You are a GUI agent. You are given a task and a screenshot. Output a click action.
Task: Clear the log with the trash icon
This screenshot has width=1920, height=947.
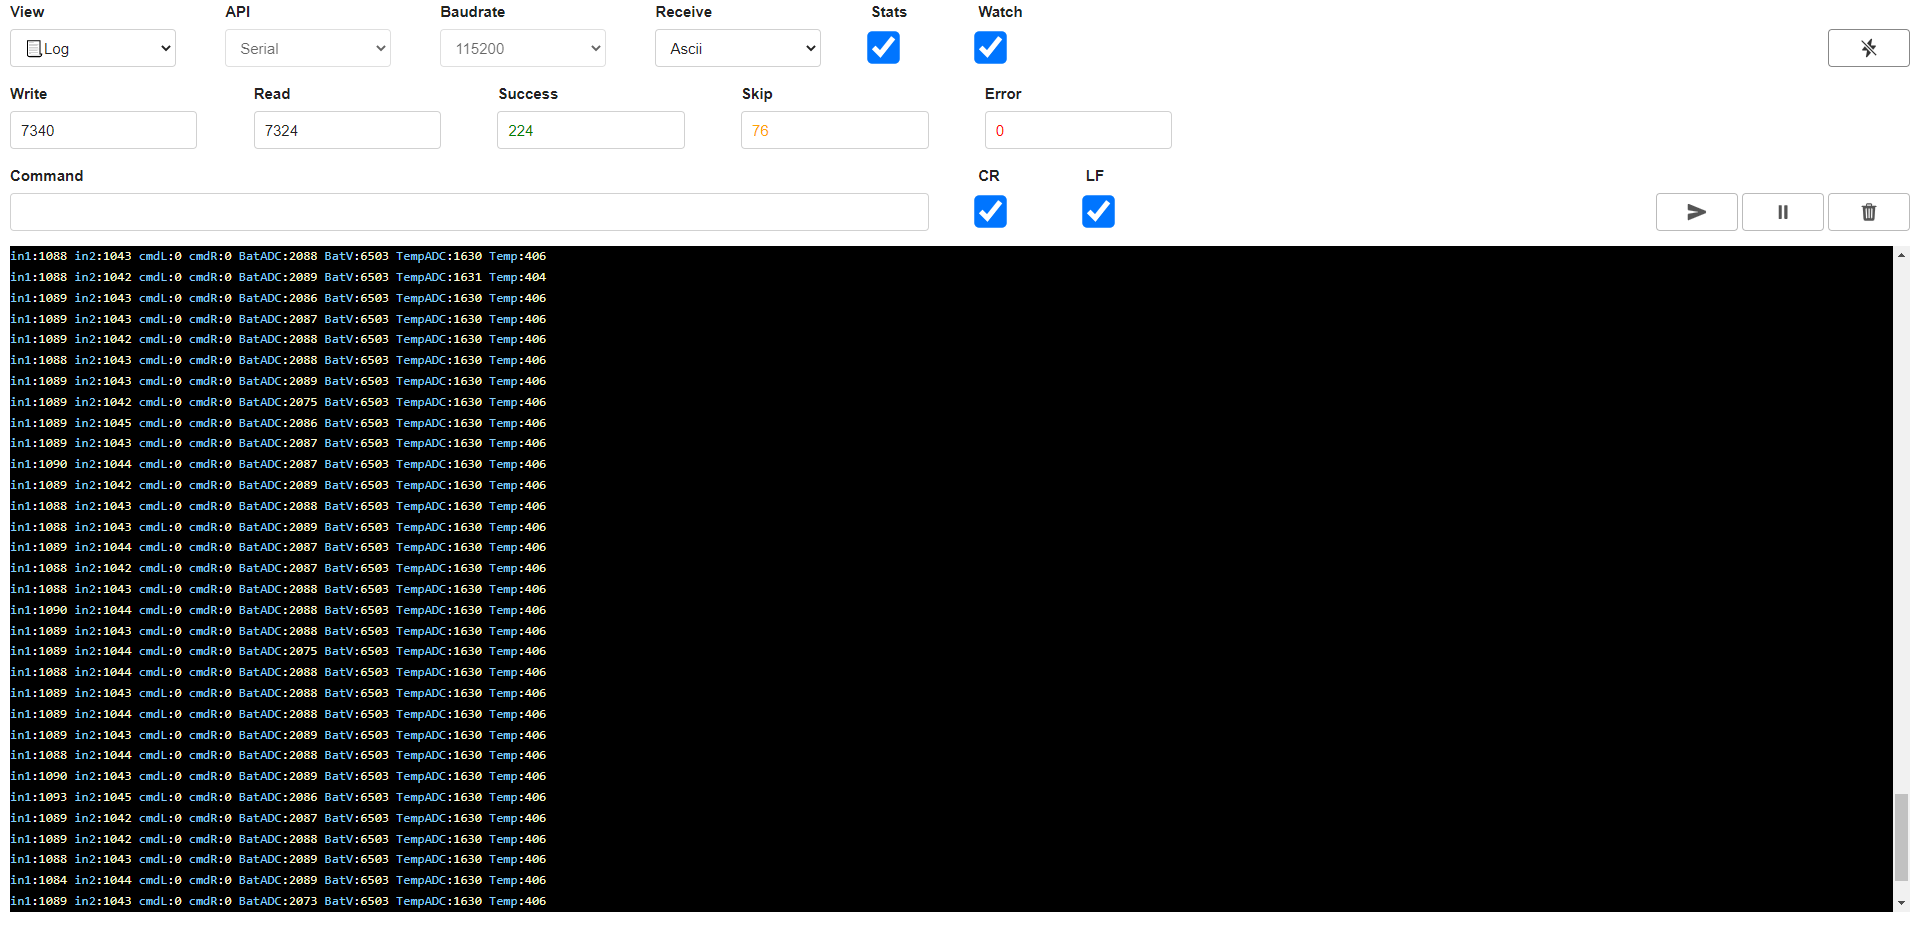click(1868, 211)
